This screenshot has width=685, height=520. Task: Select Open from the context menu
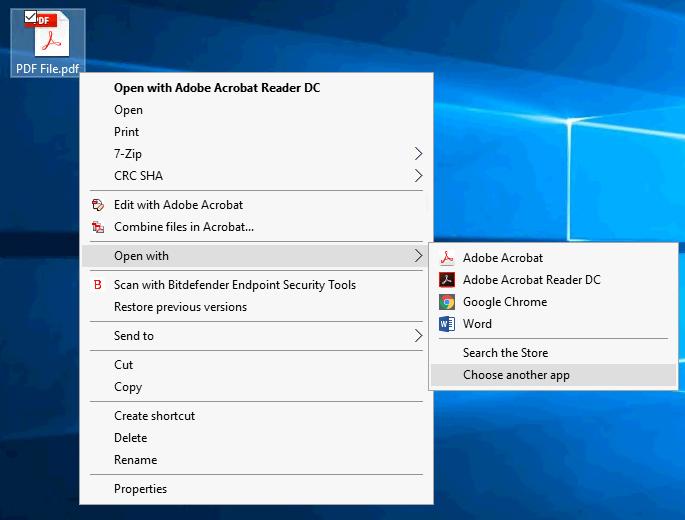pos(256,110)
